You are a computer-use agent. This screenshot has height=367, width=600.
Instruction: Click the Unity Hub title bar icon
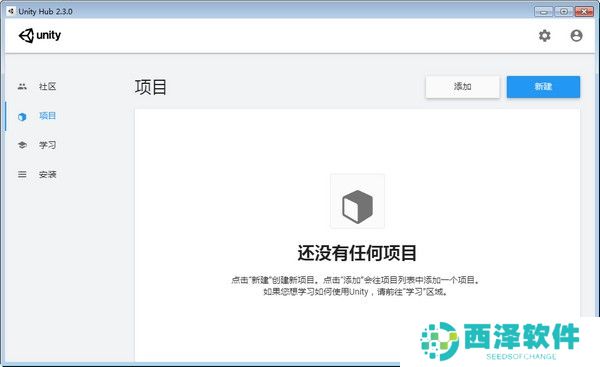click(x=11, y=11)
